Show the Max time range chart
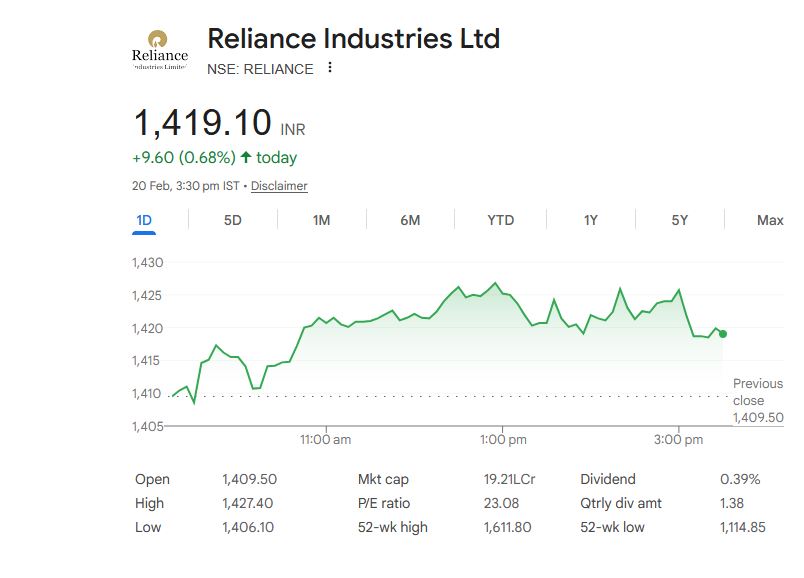Screen dimensions: 804x578 [769, 220]
